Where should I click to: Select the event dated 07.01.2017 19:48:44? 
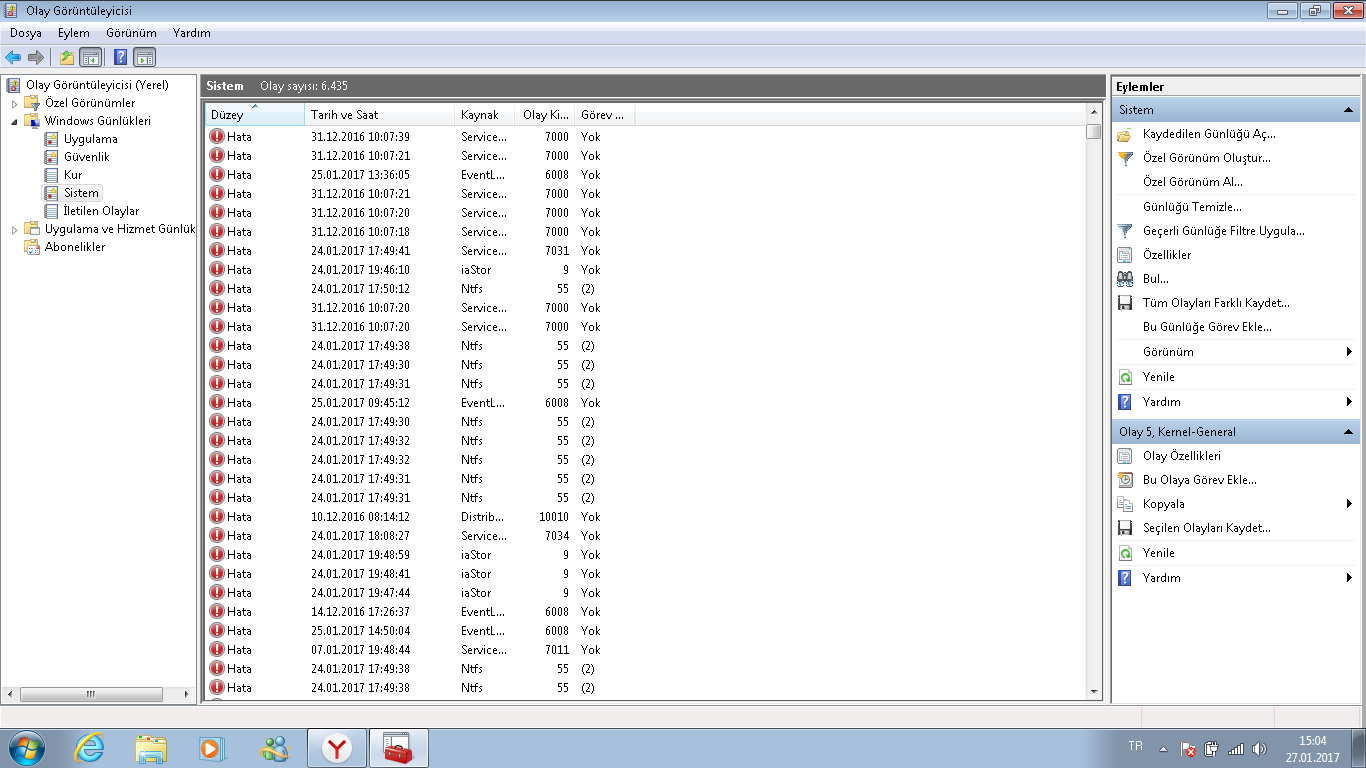tap(645, 650)
